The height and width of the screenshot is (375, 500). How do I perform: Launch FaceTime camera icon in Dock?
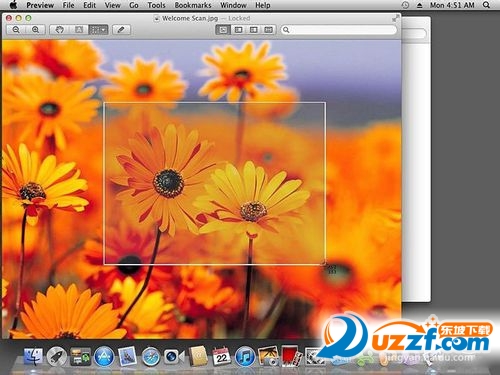(x=173, y=357)
